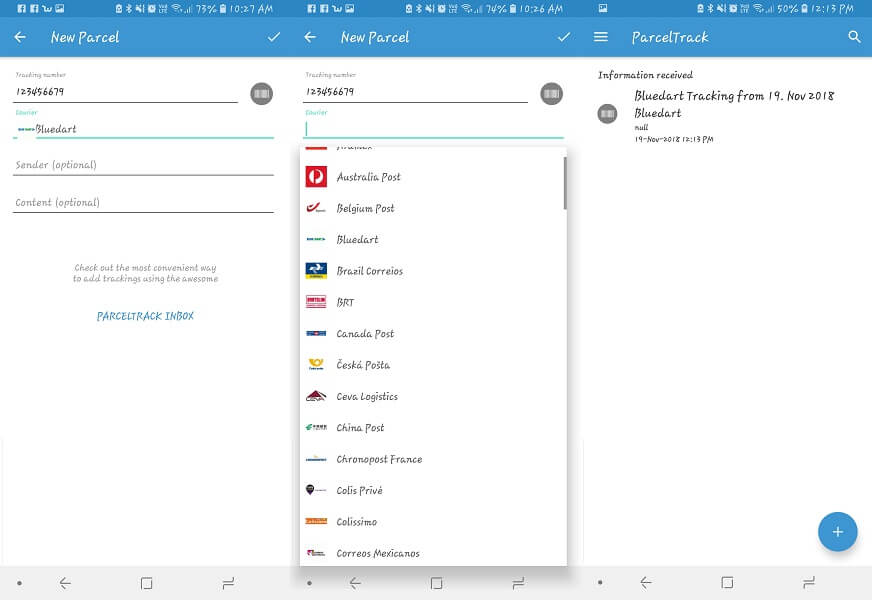The height and width of the screenshot is (600, 872).
Task: Click the Content (optional) field
Action: [143, 202]
